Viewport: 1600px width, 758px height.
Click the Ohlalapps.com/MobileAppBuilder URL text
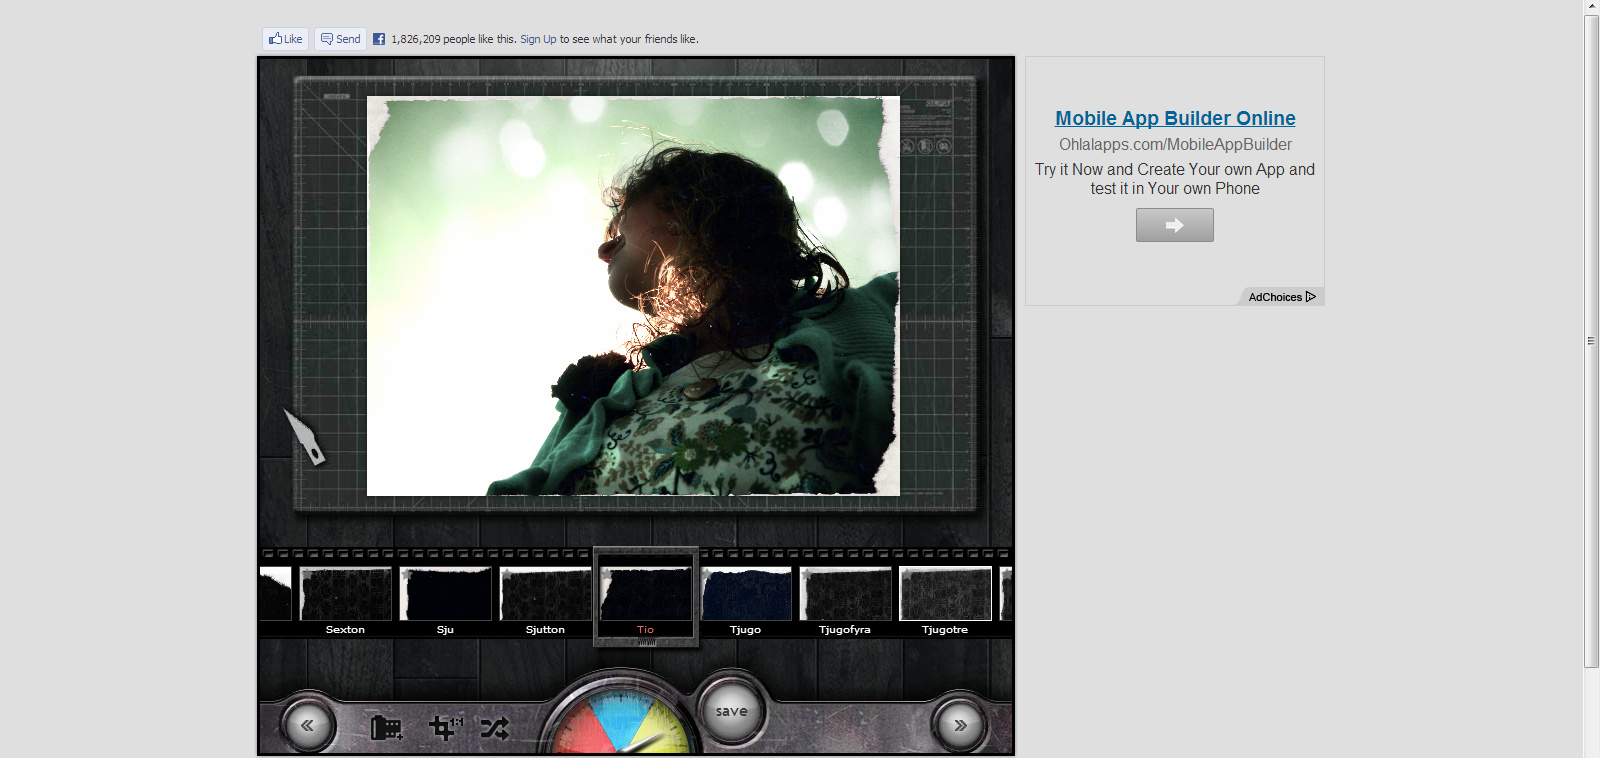[x=1175, y=144]
